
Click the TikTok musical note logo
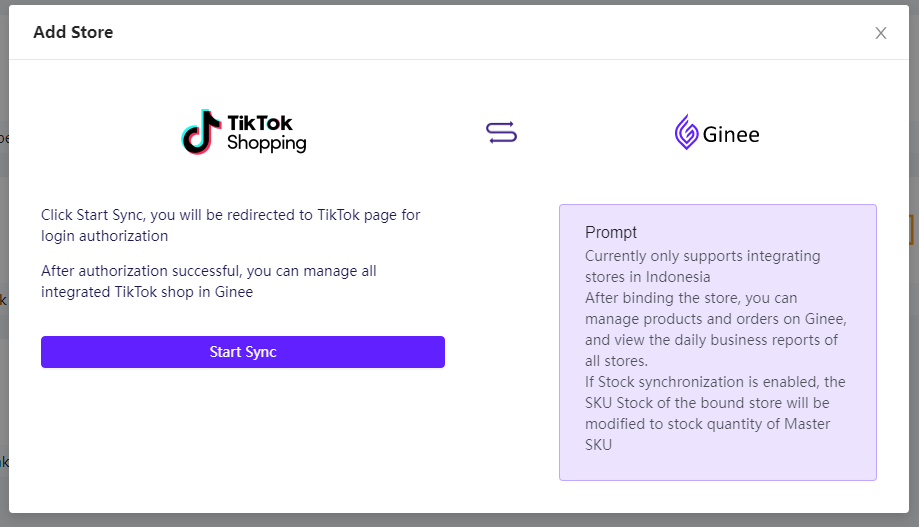click(x=201, y=132)
